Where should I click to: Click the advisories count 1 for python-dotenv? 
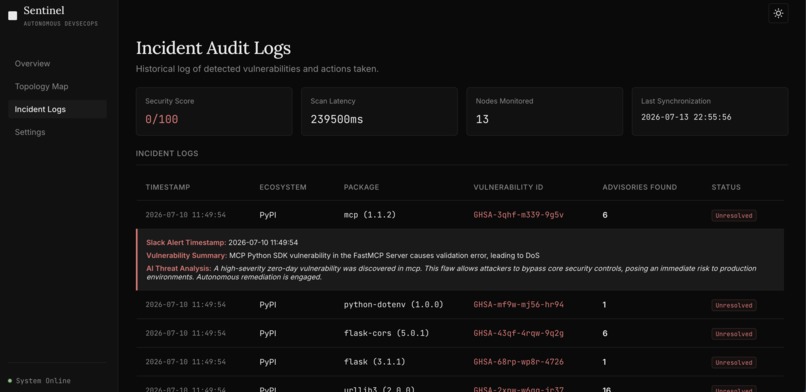coord(604,305)
